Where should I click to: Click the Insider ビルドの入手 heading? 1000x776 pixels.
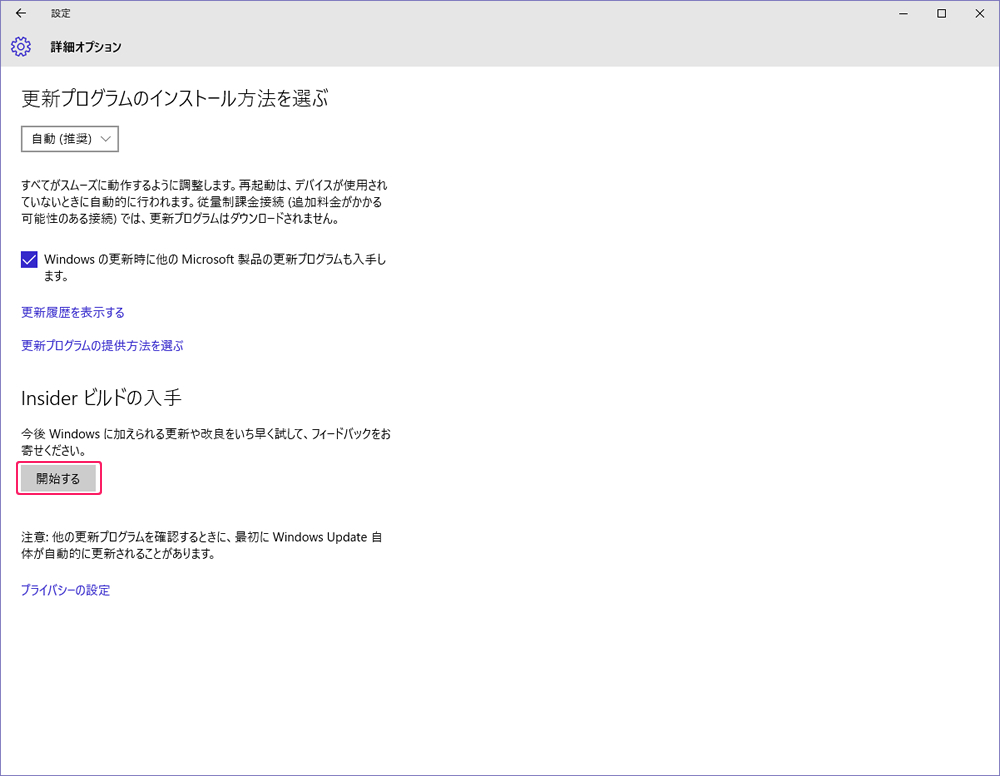101,398
